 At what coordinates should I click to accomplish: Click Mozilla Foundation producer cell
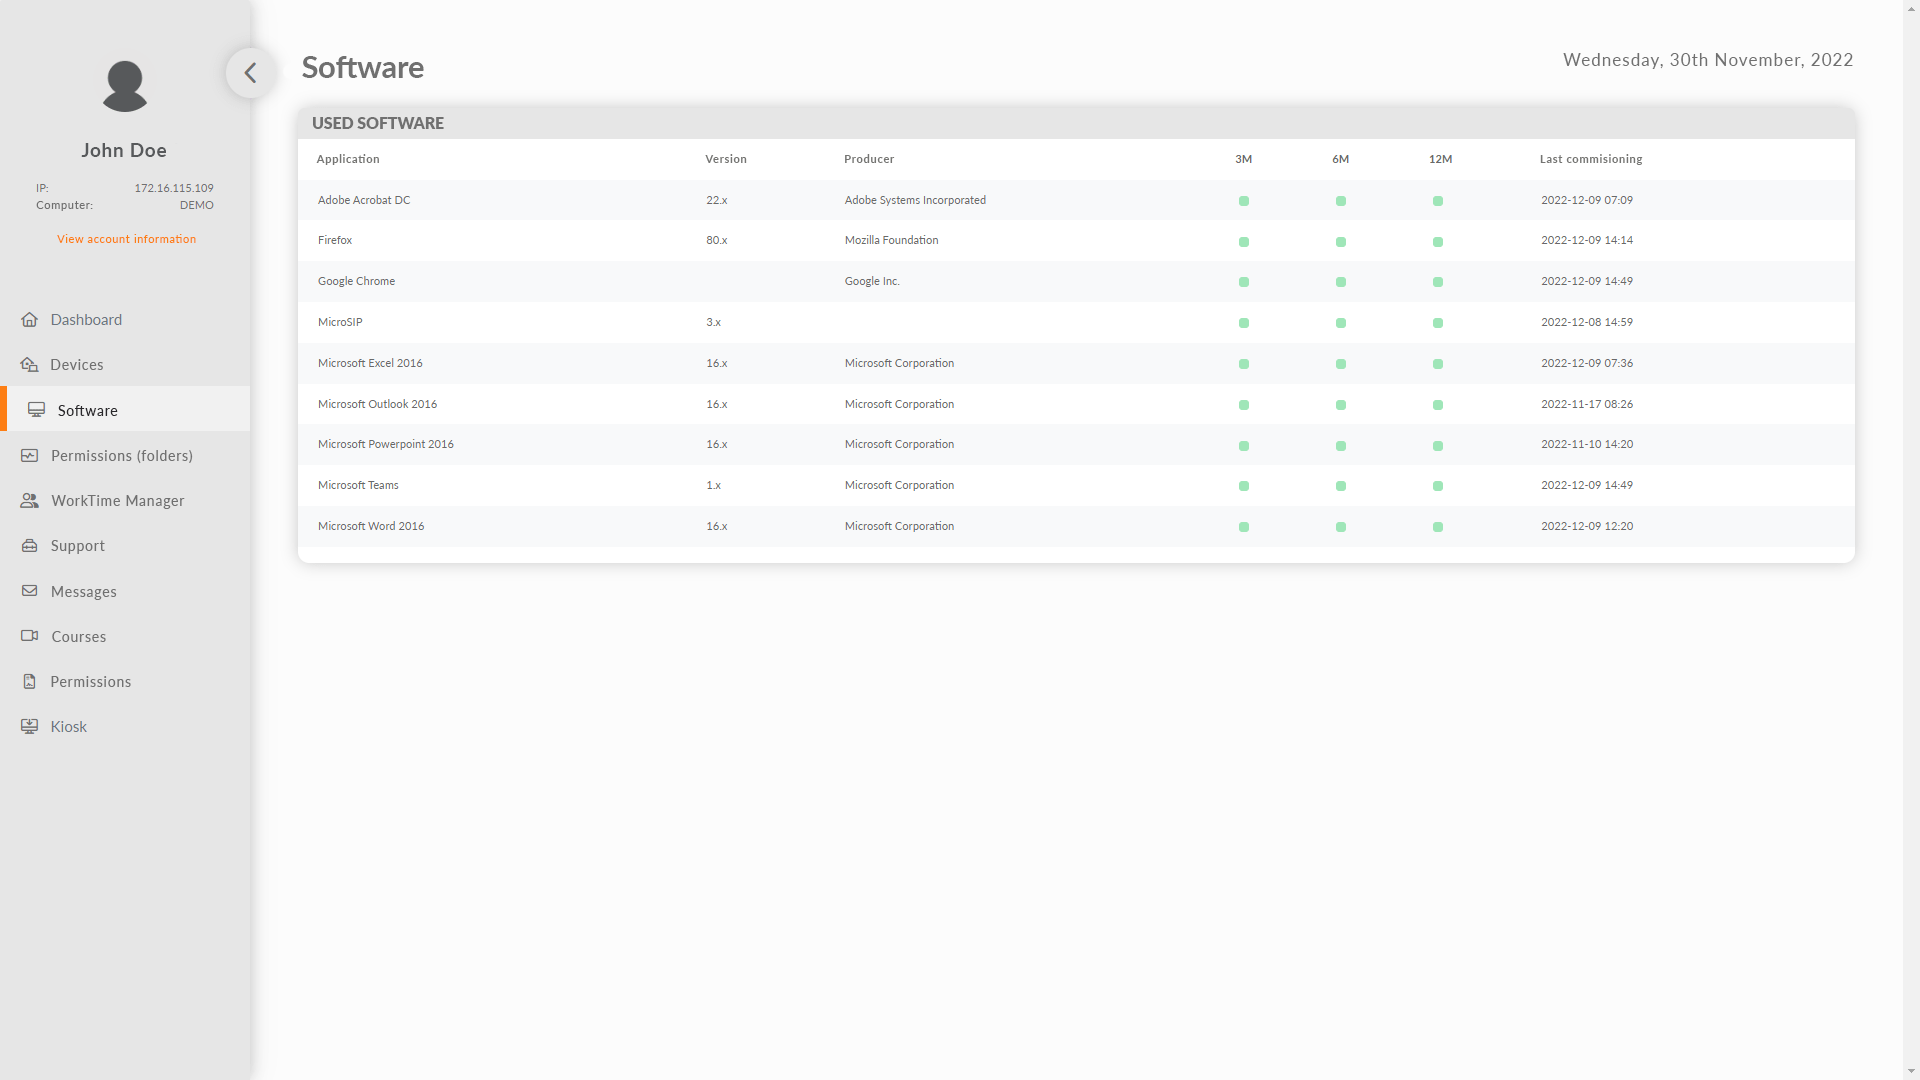[x=891, y=240]
